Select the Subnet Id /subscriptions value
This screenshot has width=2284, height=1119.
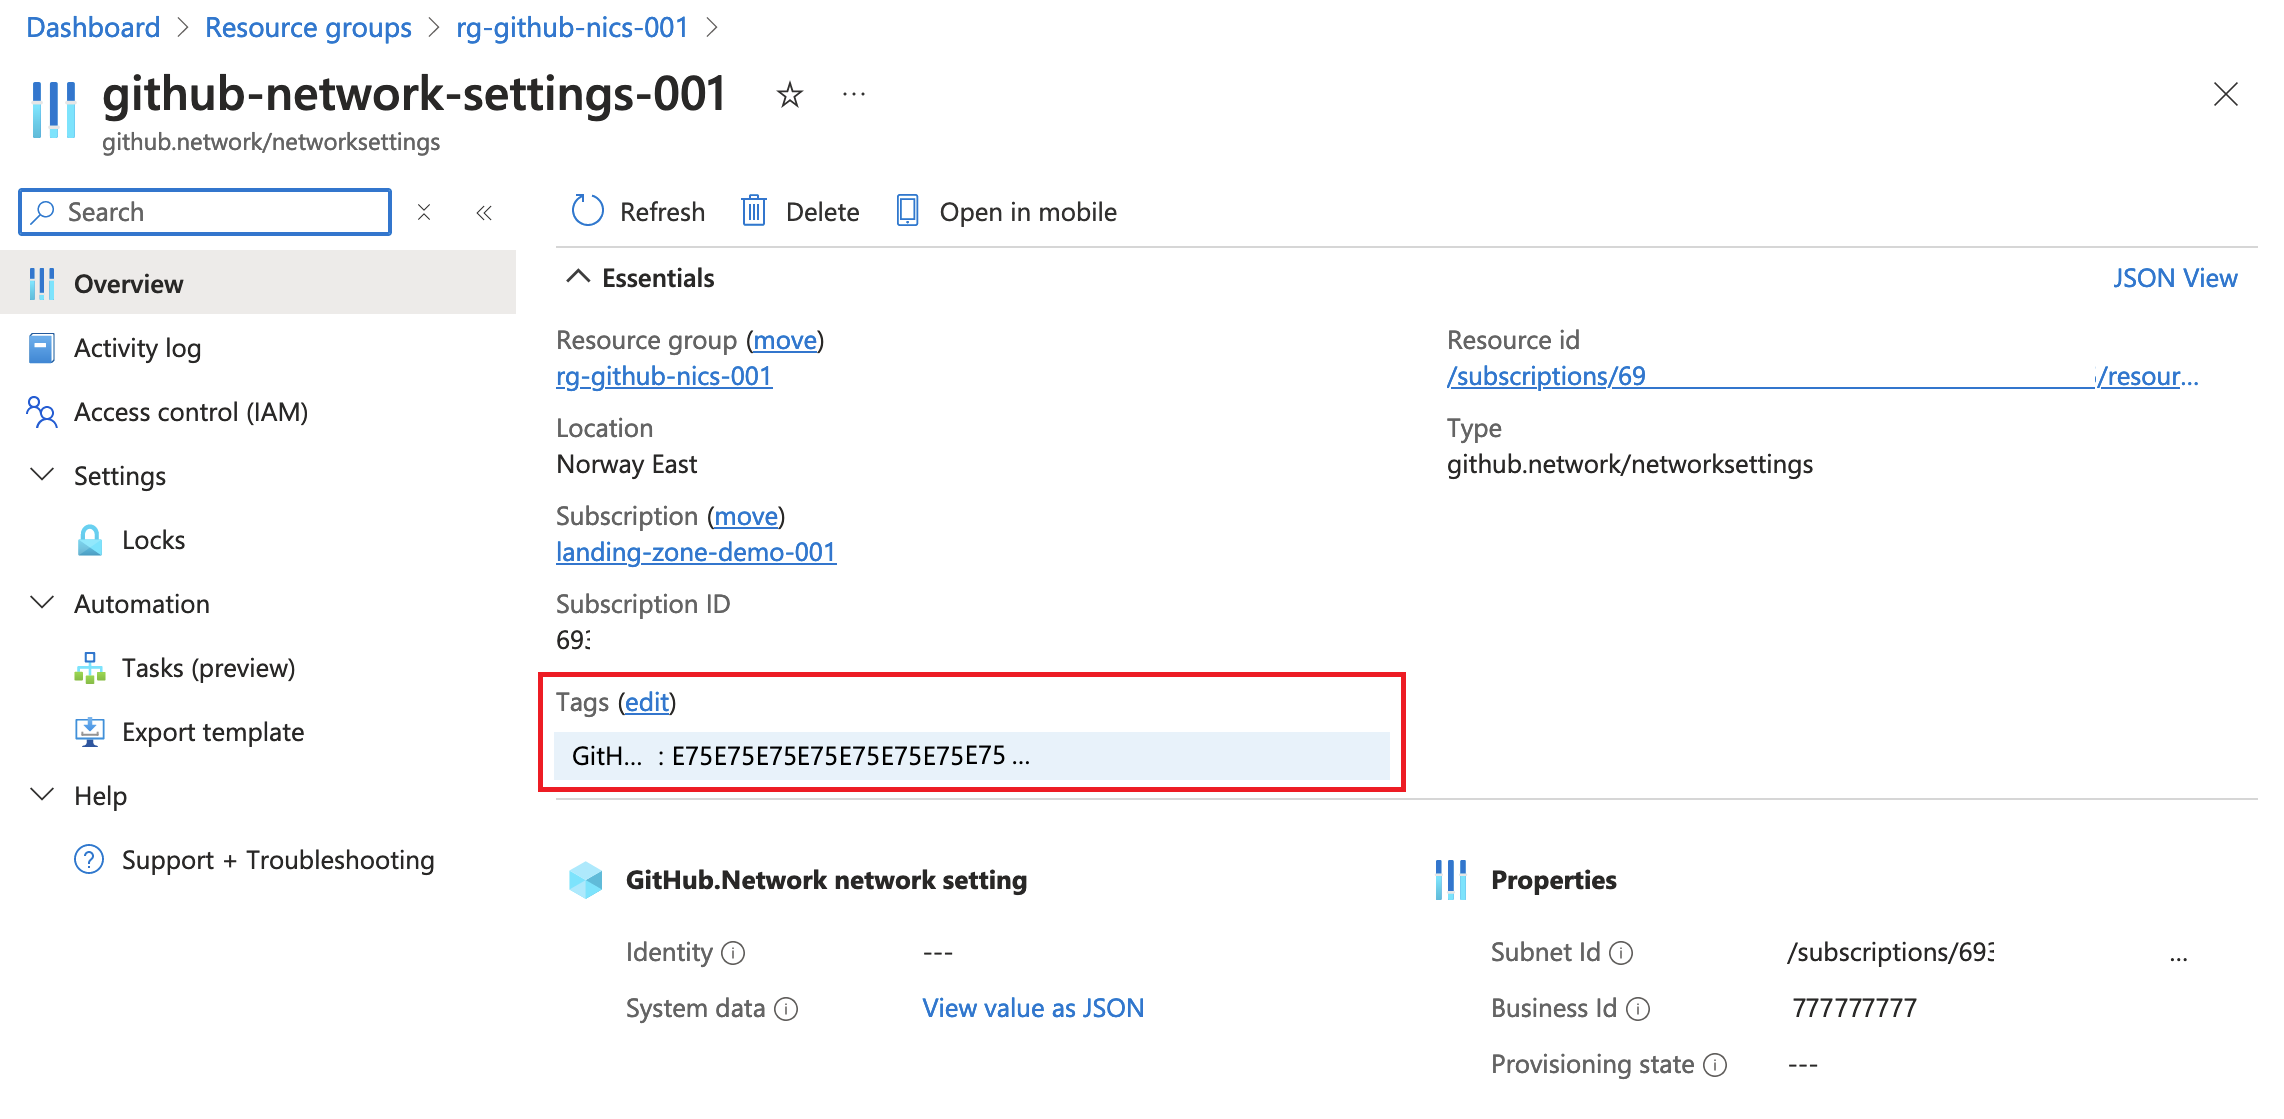pyautogui.click(x=1891, y=952)
